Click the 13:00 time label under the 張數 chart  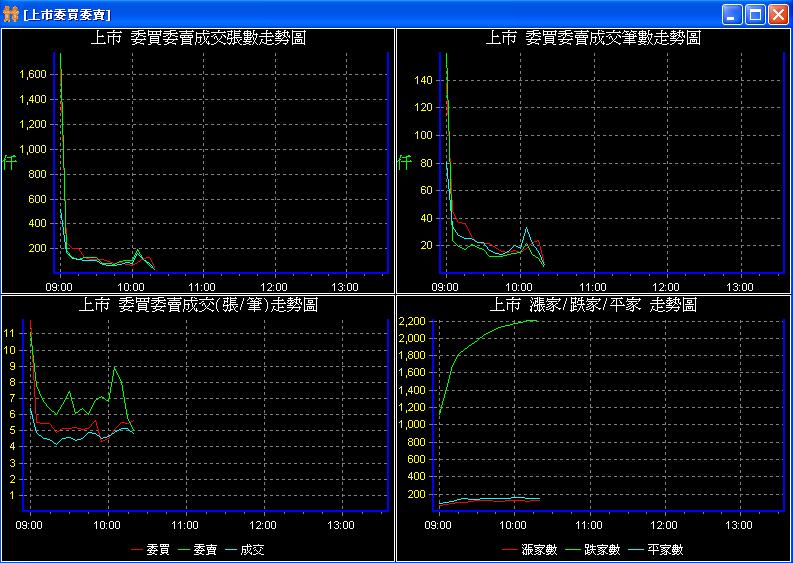(345, 287)
